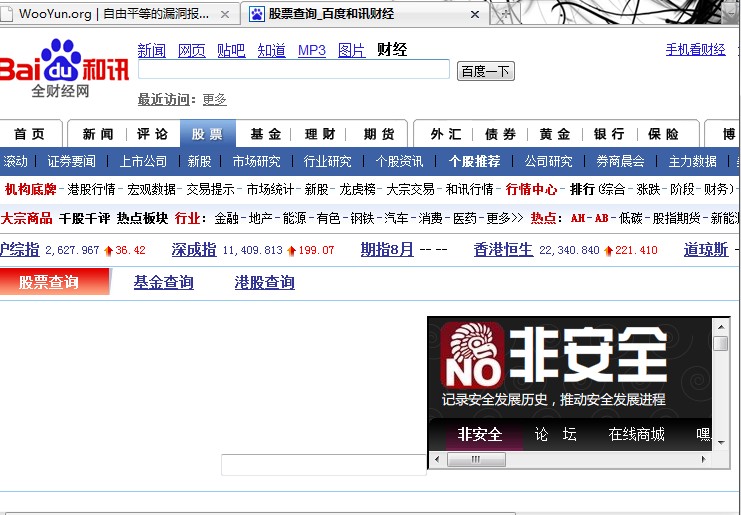Image resolution: width=741 pixels, height=515 pixels.
Task: Open the 新闻 link above search
Action: pyautogui.click(x=151, y=50)
